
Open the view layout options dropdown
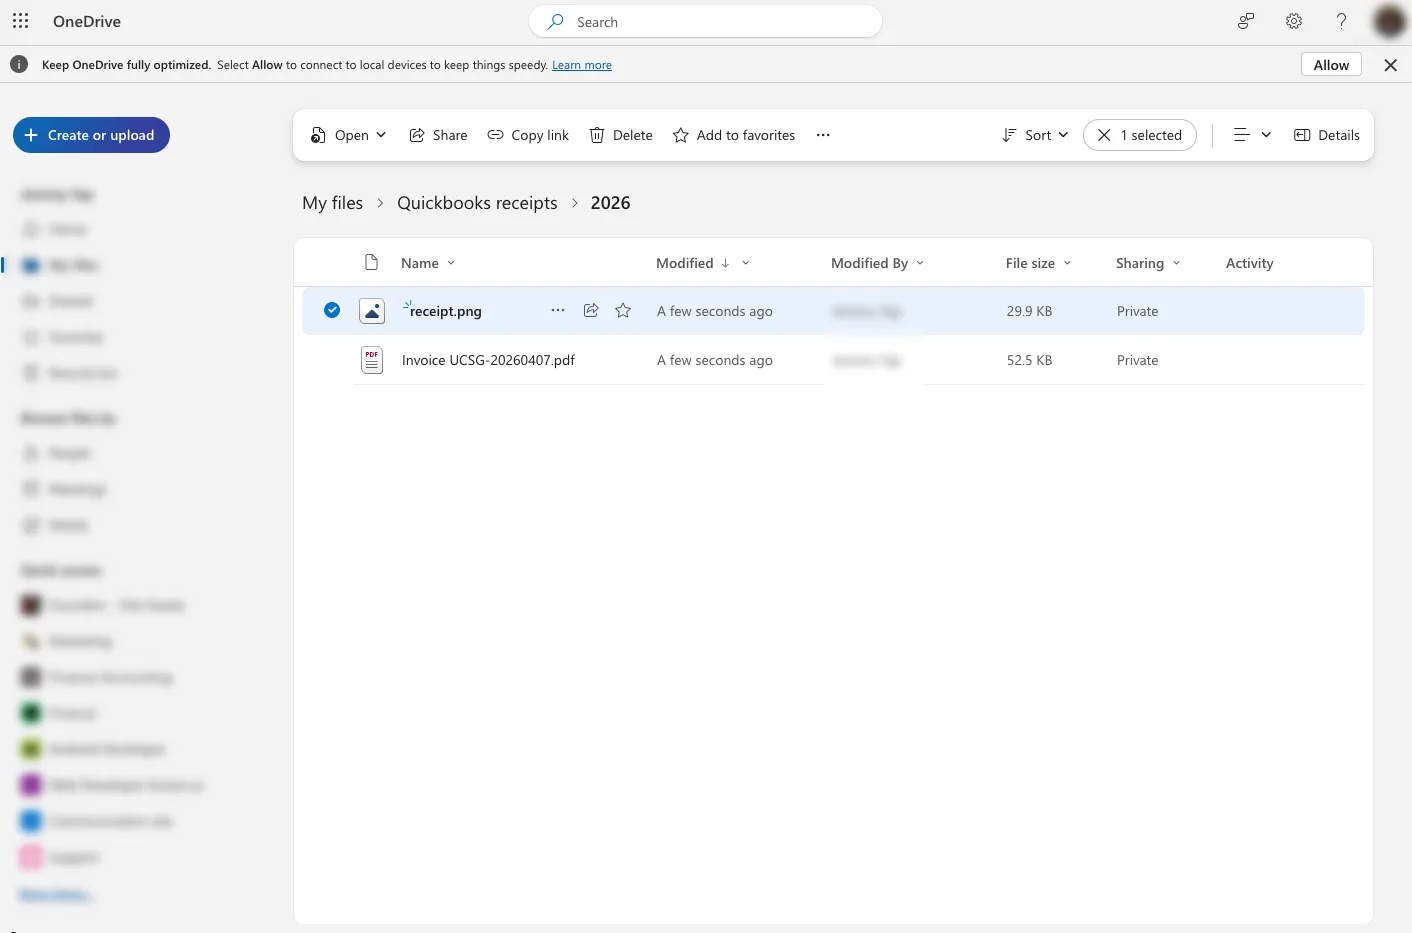[x=1252, y=135]
